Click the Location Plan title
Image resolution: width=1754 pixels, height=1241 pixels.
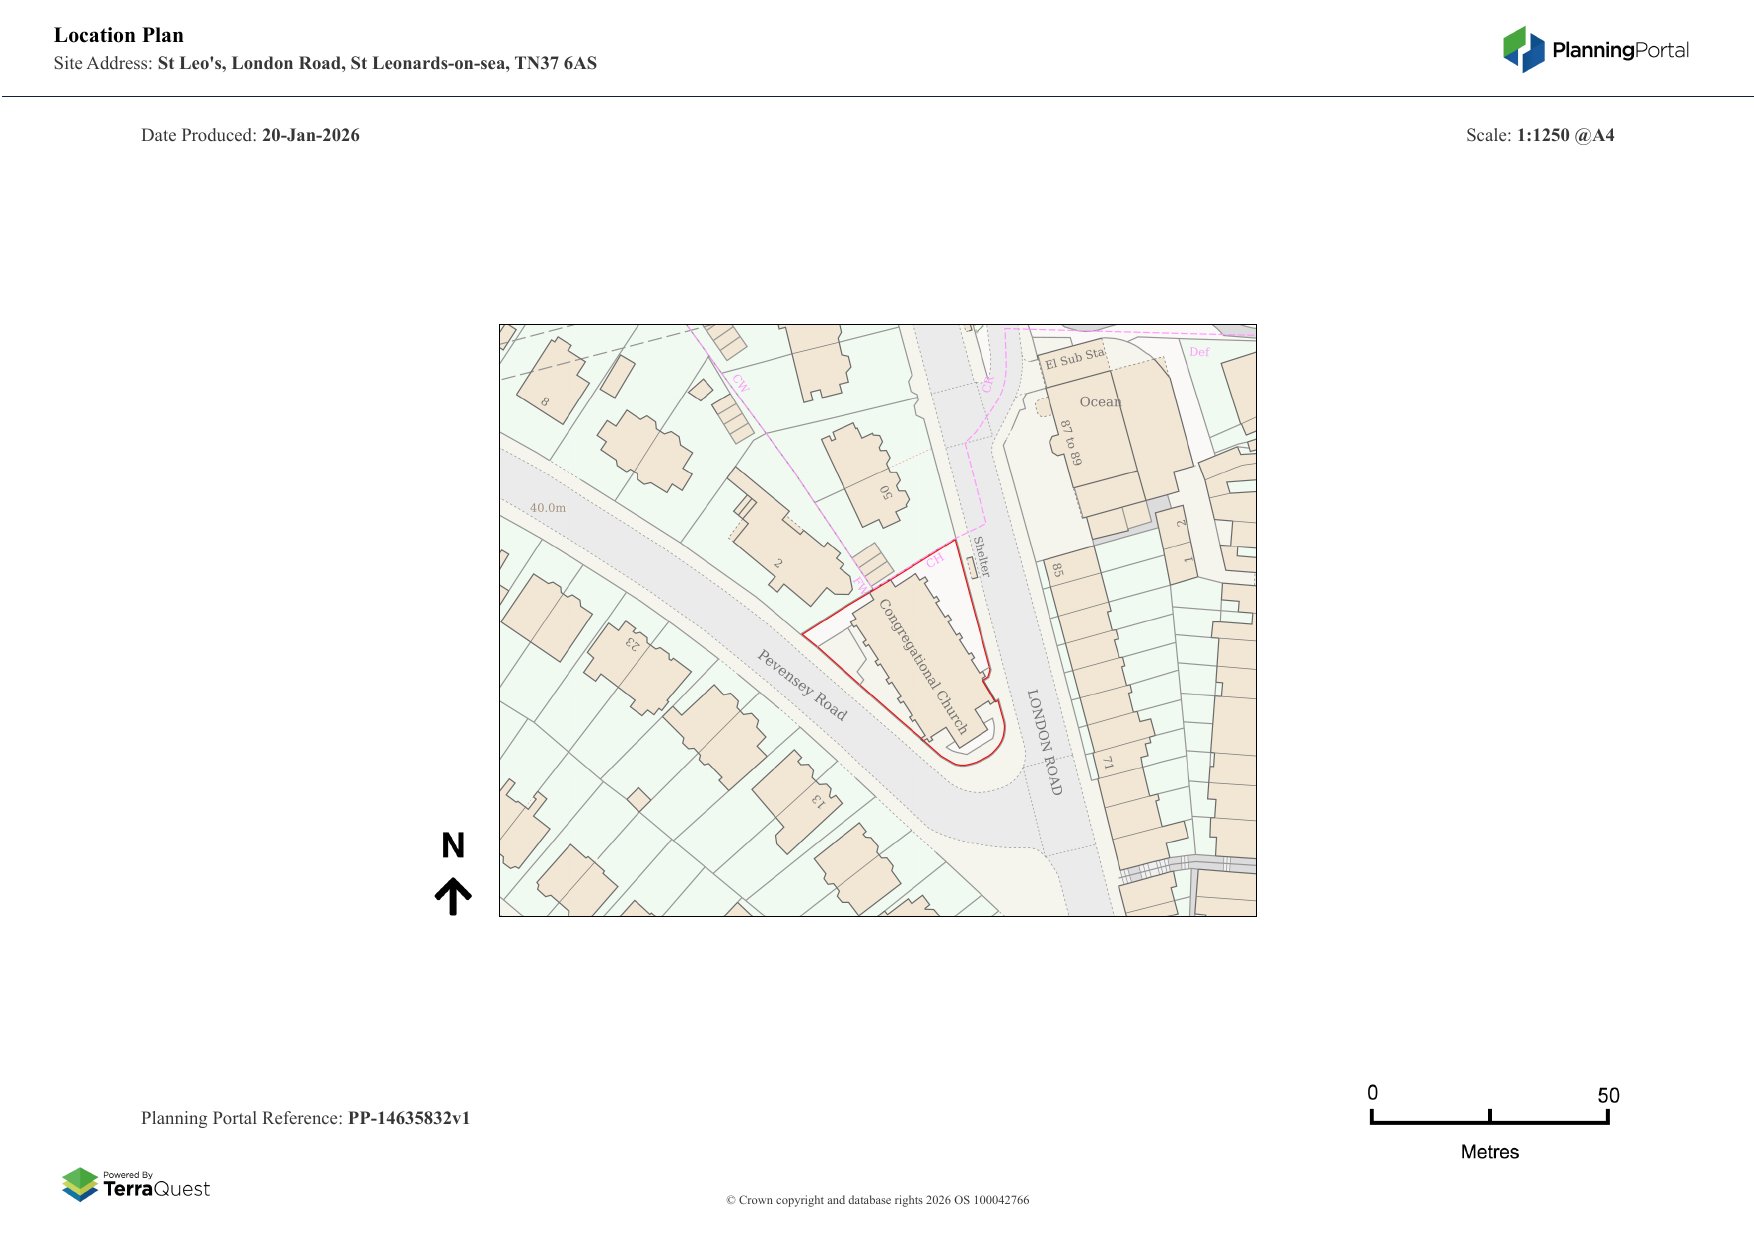(x=119, y=35)
